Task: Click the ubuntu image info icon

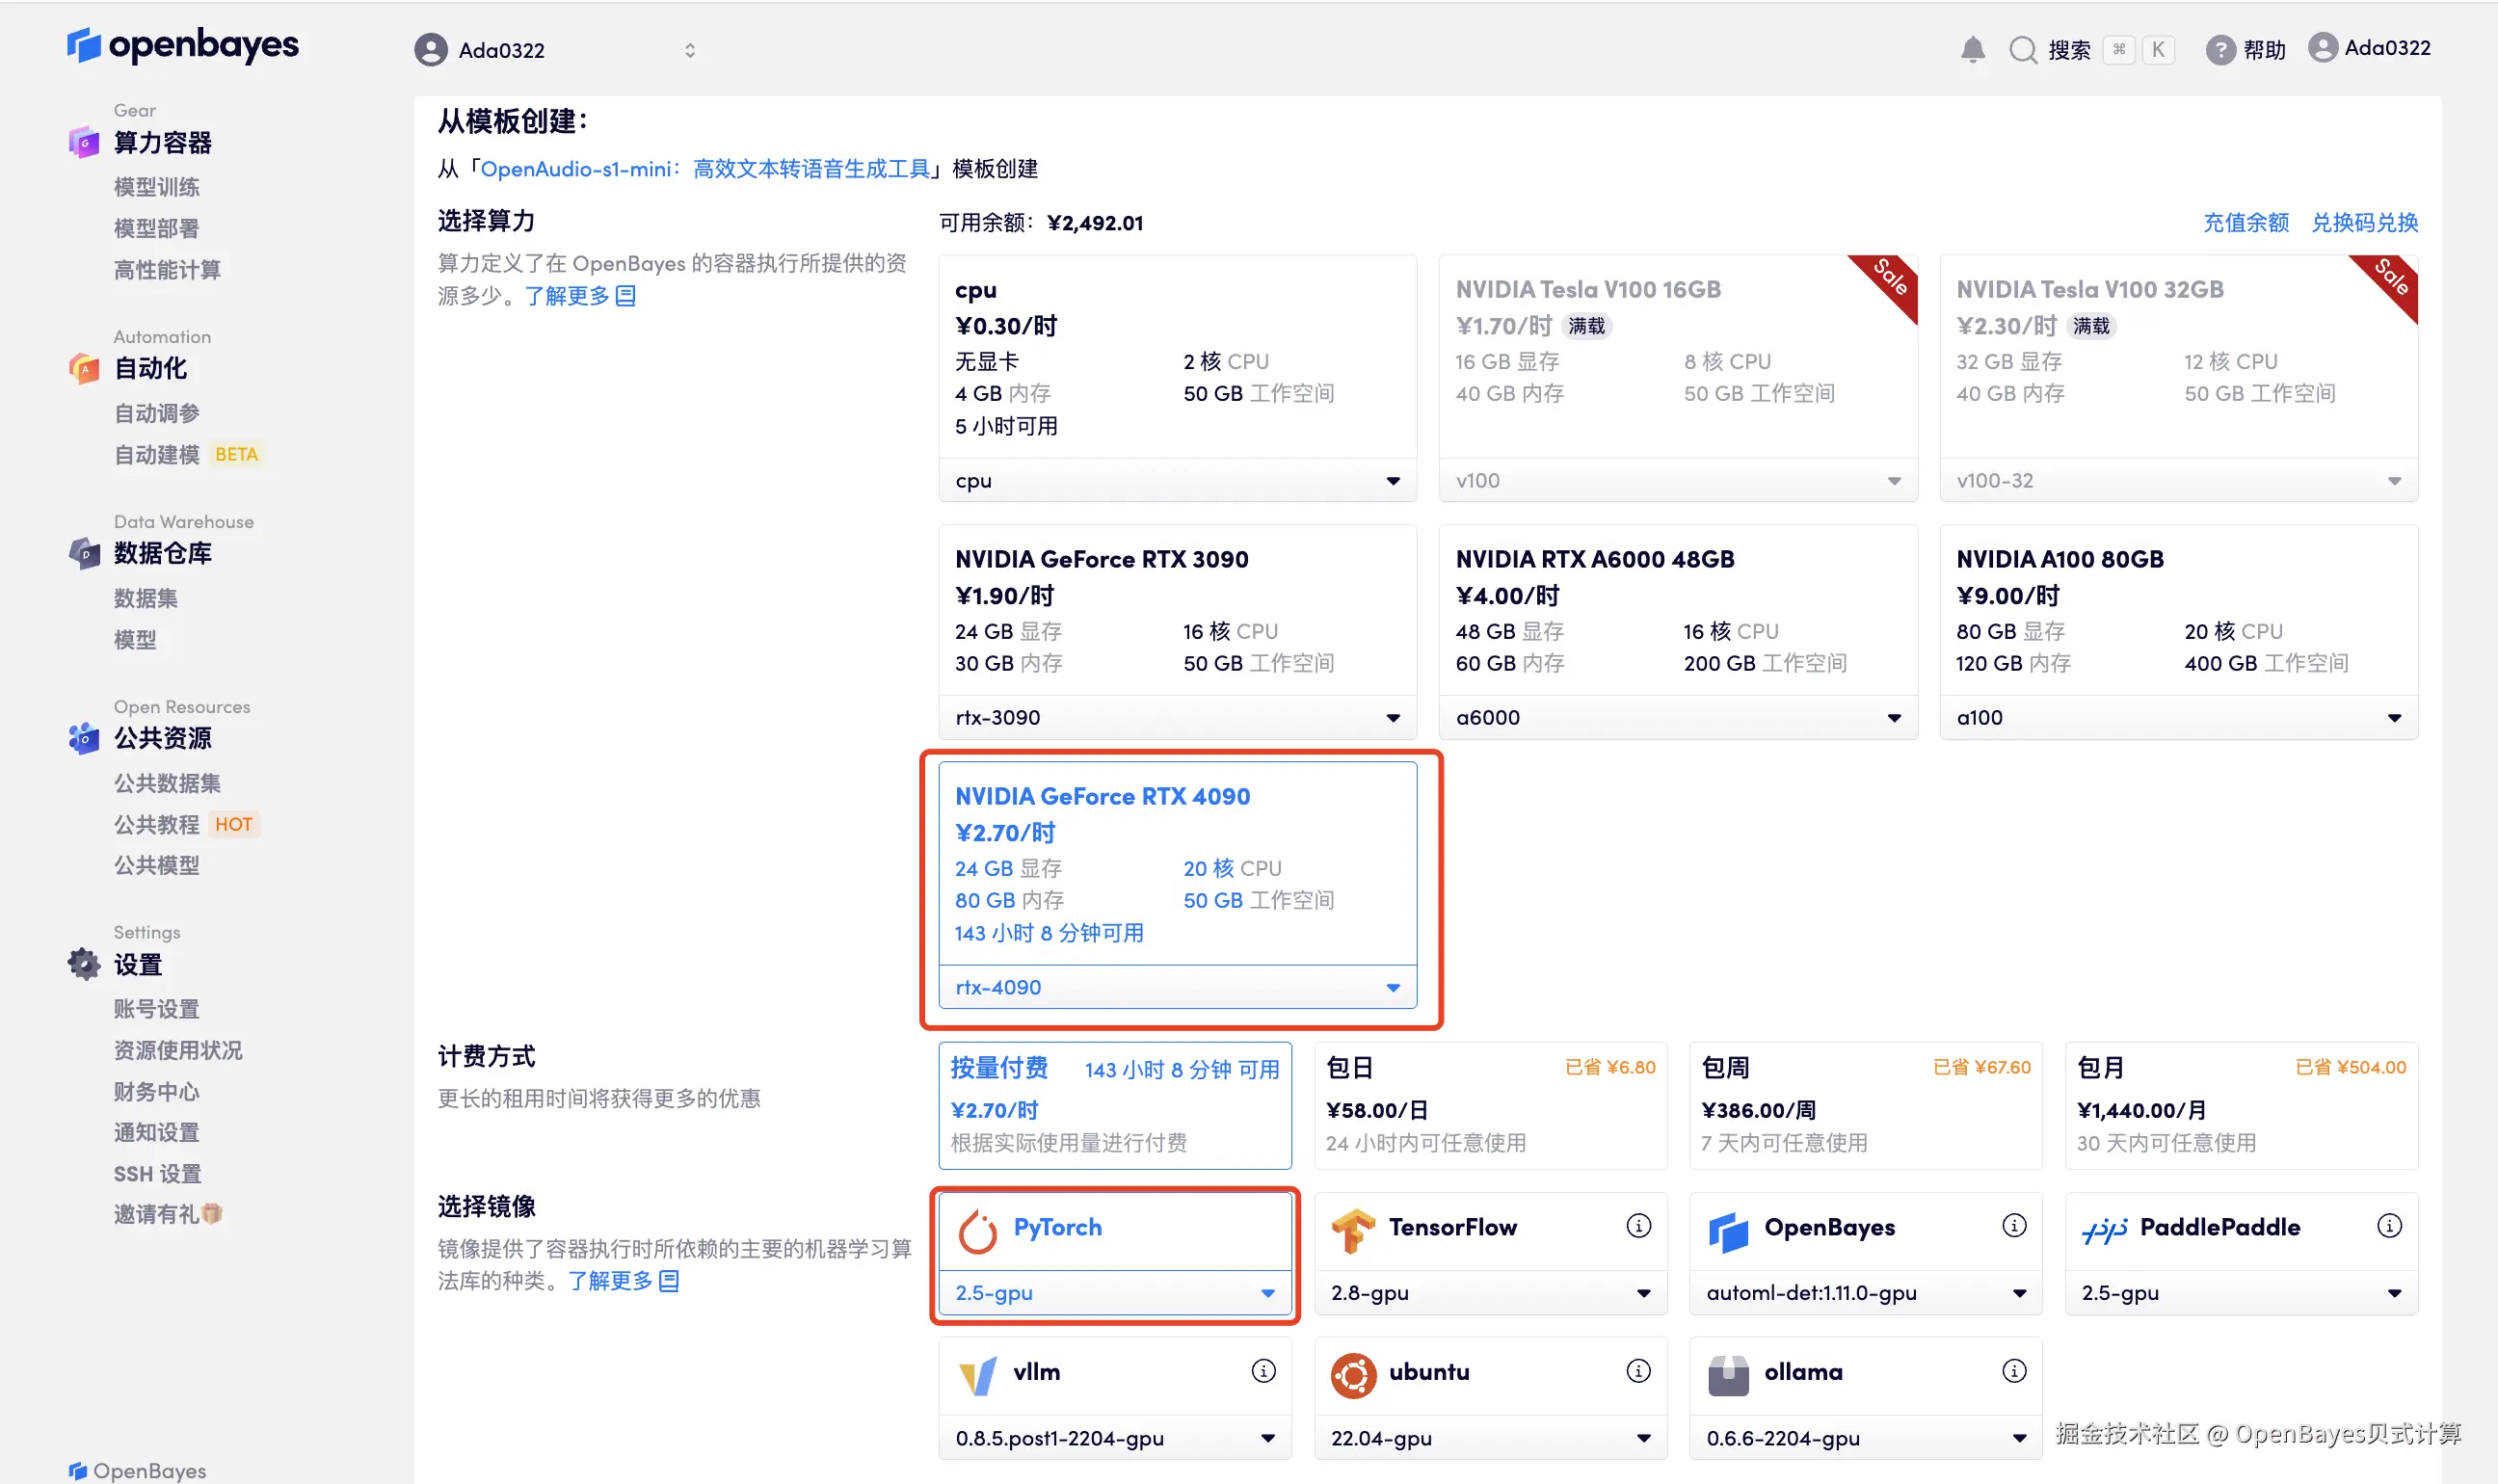Action: pyautogui.click(x=1638, y=1371)
